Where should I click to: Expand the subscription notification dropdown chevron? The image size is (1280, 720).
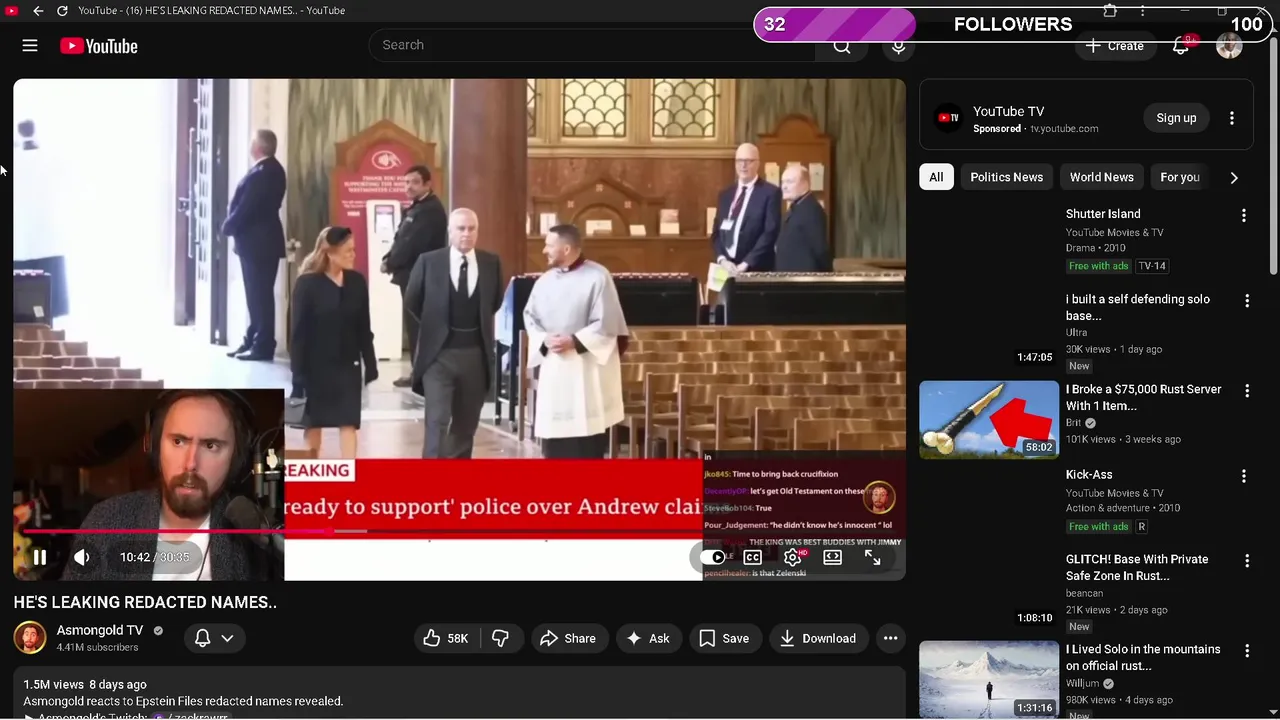coord(227,638)
